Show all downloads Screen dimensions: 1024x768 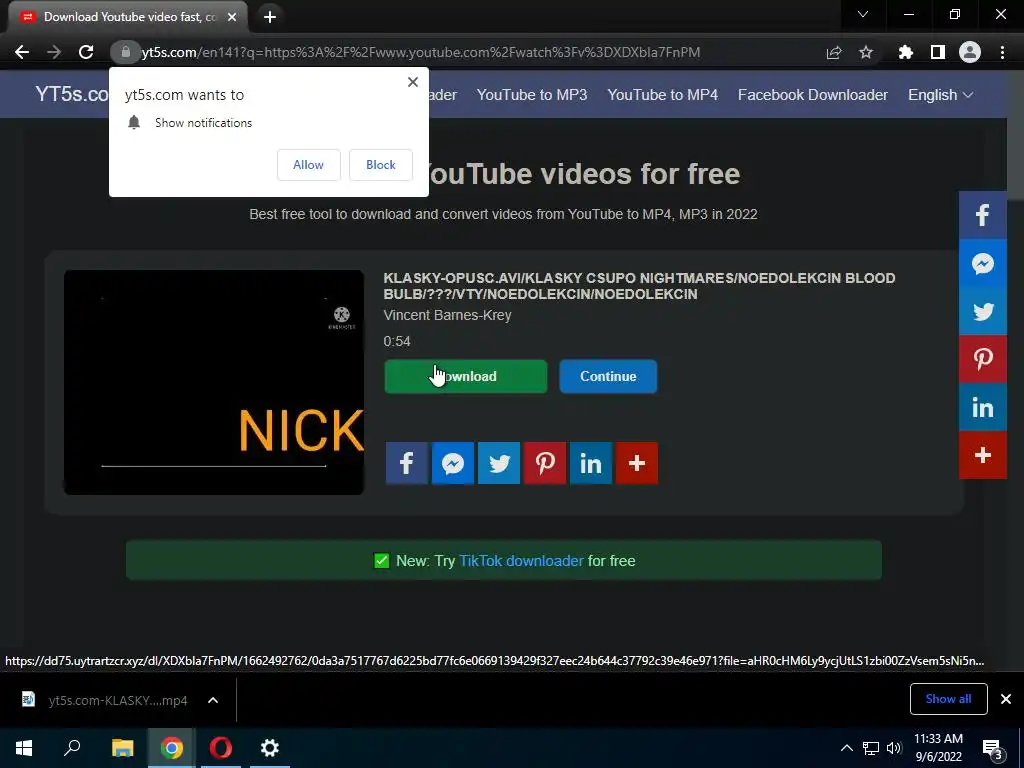click(948, 699)
